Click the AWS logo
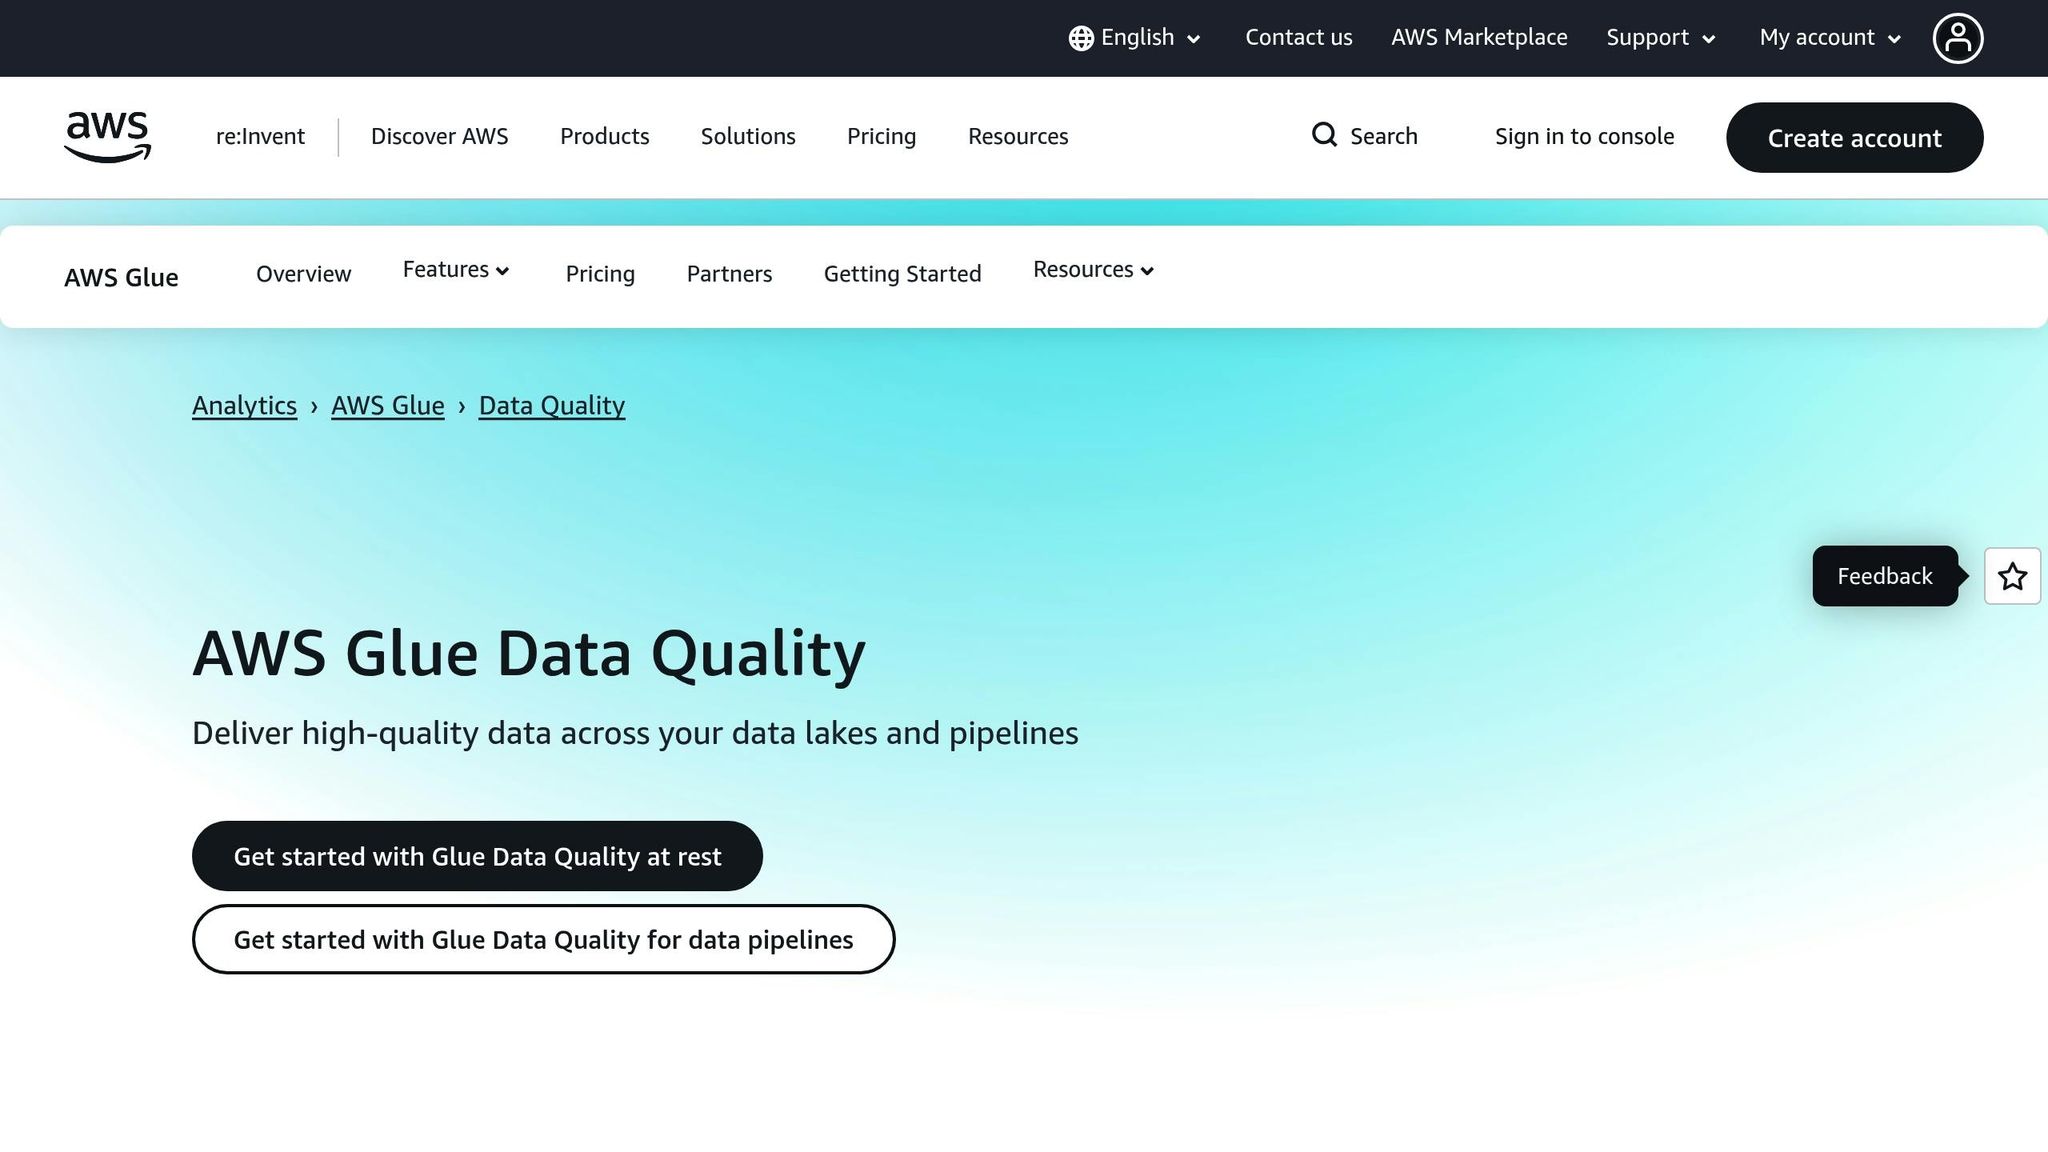Screen dimensions: 2048x1152 [107, 136]
